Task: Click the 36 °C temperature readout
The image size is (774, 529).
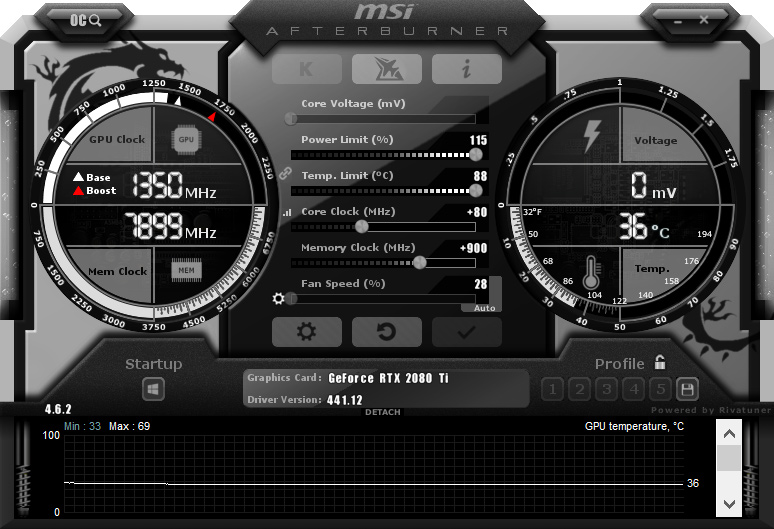Action: click(x=644, y=227)
